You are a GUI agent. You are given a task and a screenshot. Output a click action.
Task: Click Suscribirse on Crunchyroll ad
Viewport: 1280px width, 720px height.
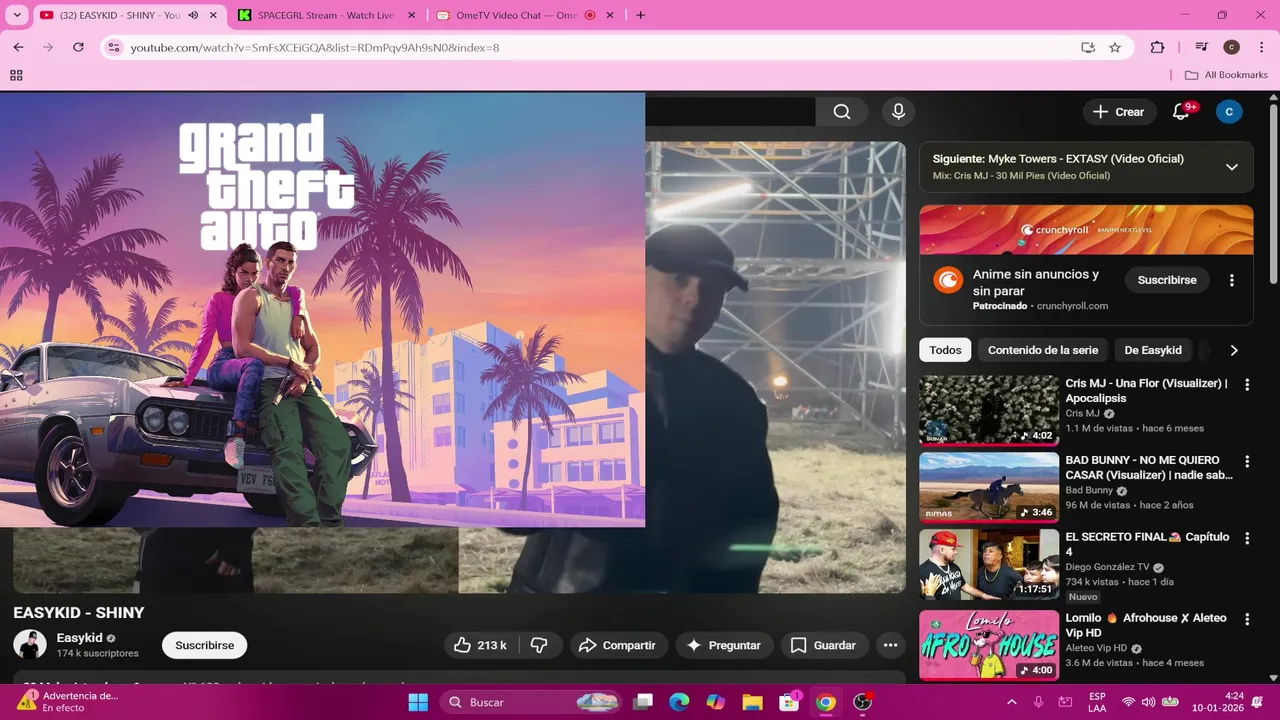[1167, 280]
